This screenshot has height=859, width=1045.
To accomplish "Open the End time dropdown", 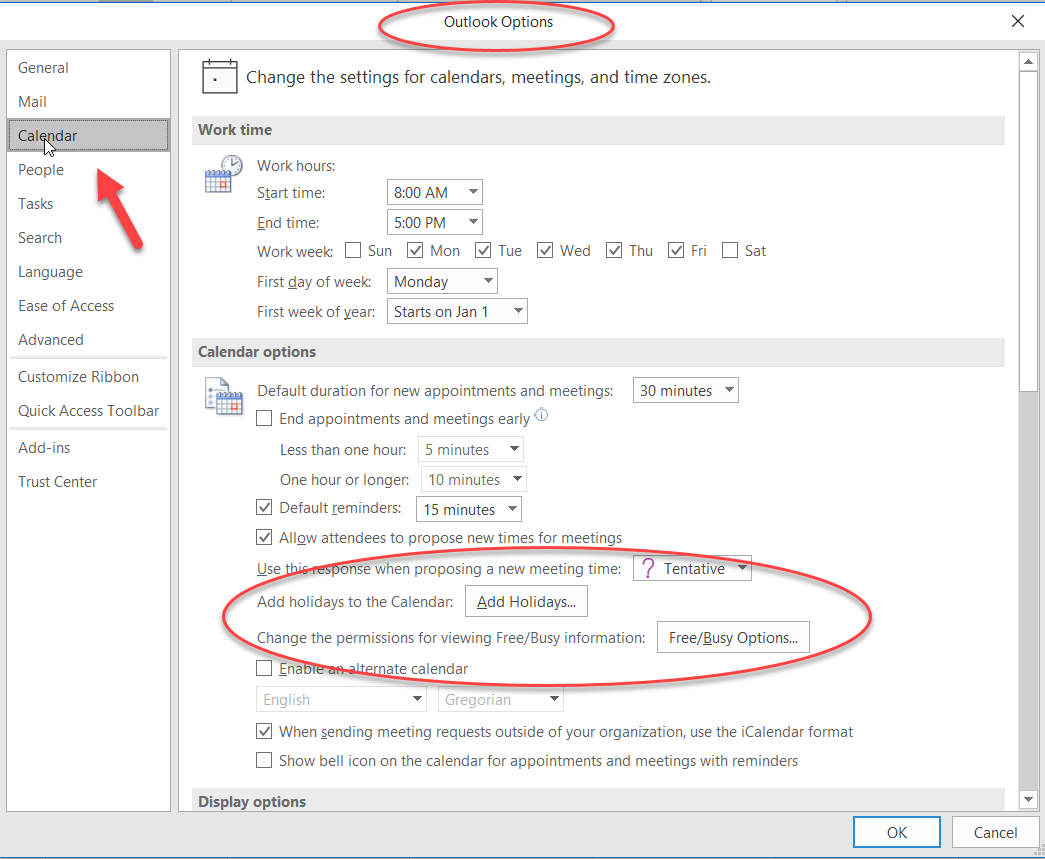I will (x=435, y=222).
